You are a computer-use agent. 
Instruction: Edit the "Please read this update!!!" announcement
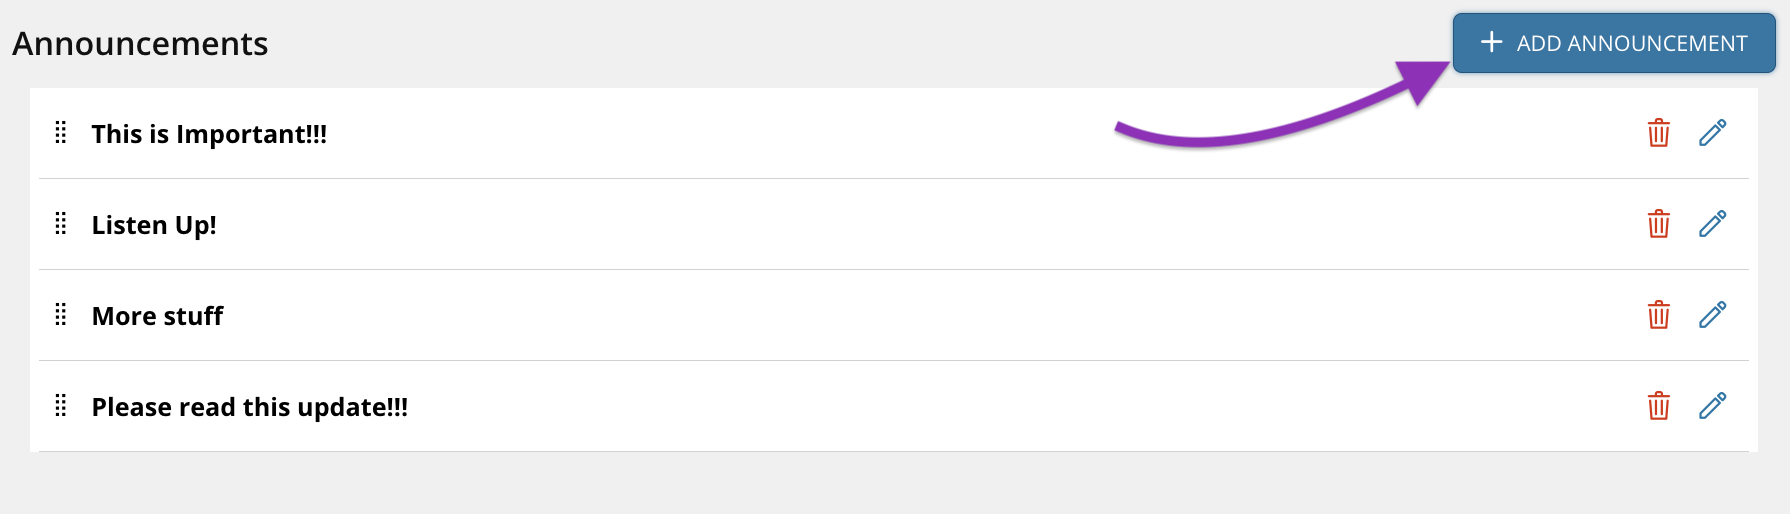(1712, 406)
